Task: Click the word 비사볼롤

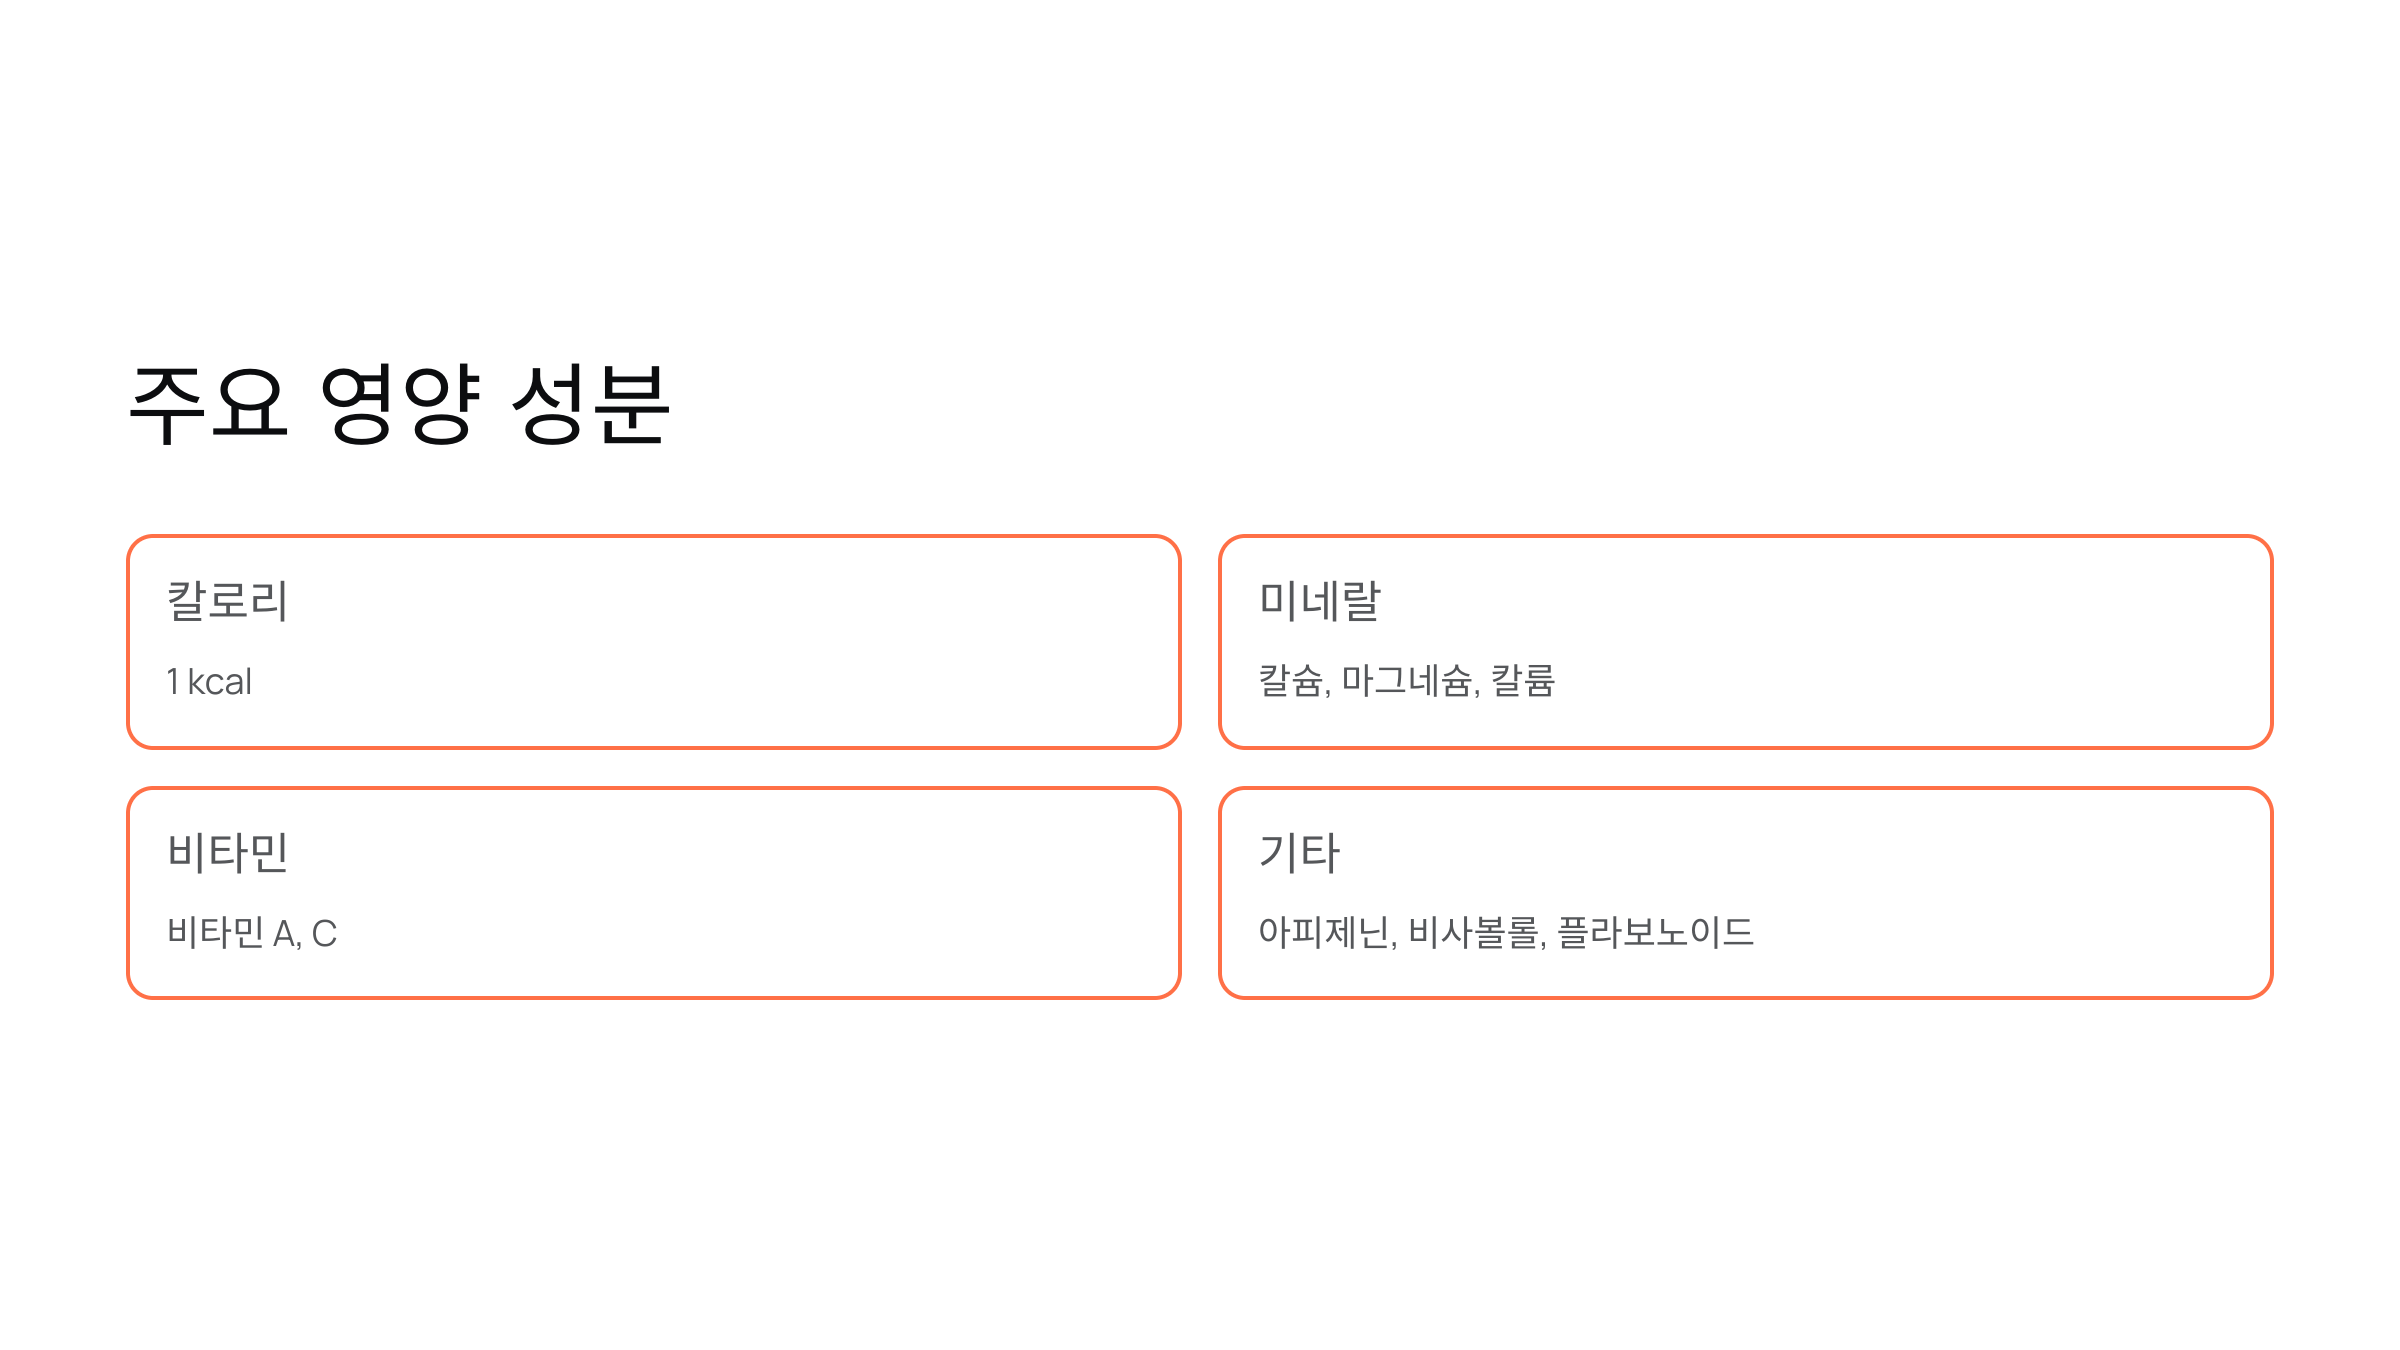Action: pos(1474,933)
